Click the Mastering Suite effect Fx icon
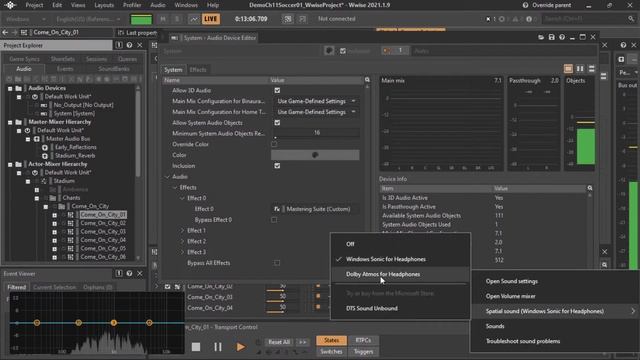This screenshot has height=360, width=640. 277,209
